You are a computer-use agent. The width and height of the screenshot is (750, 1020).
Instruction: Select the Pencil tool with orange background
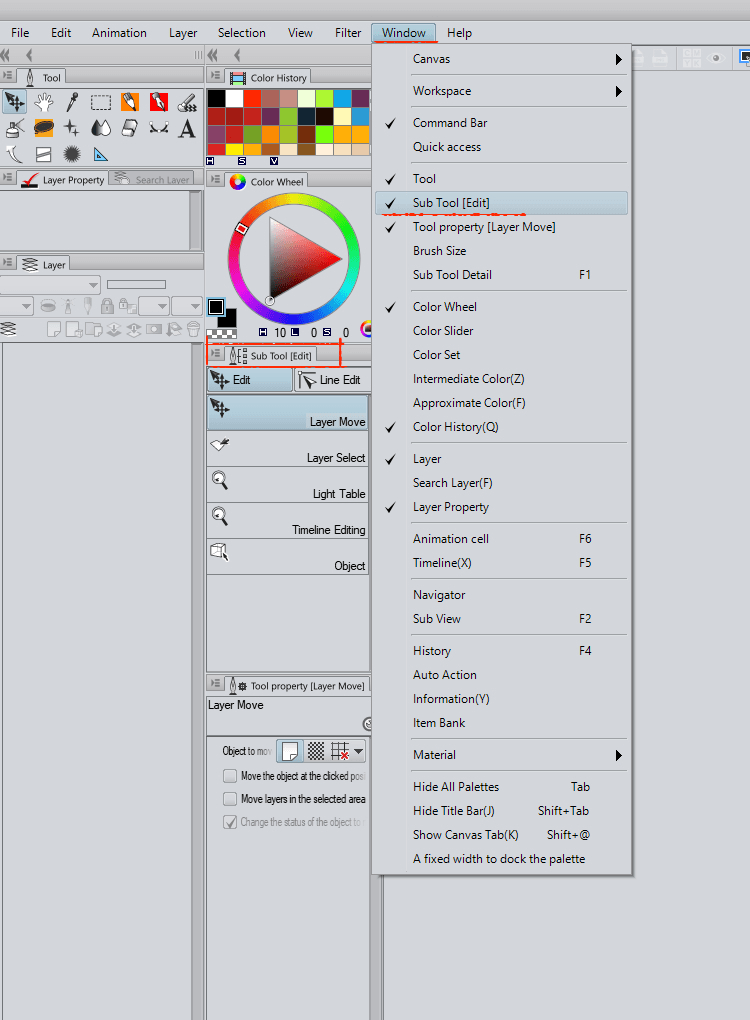click(x=129, y=102)
